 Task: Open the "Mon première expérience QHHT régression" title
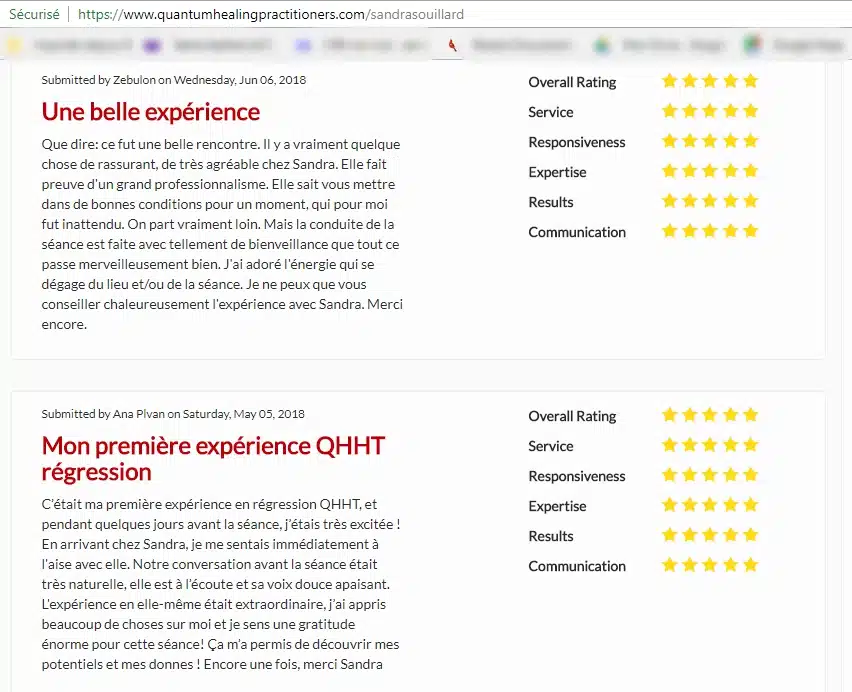pyautogui.click(x=213, y=458)
